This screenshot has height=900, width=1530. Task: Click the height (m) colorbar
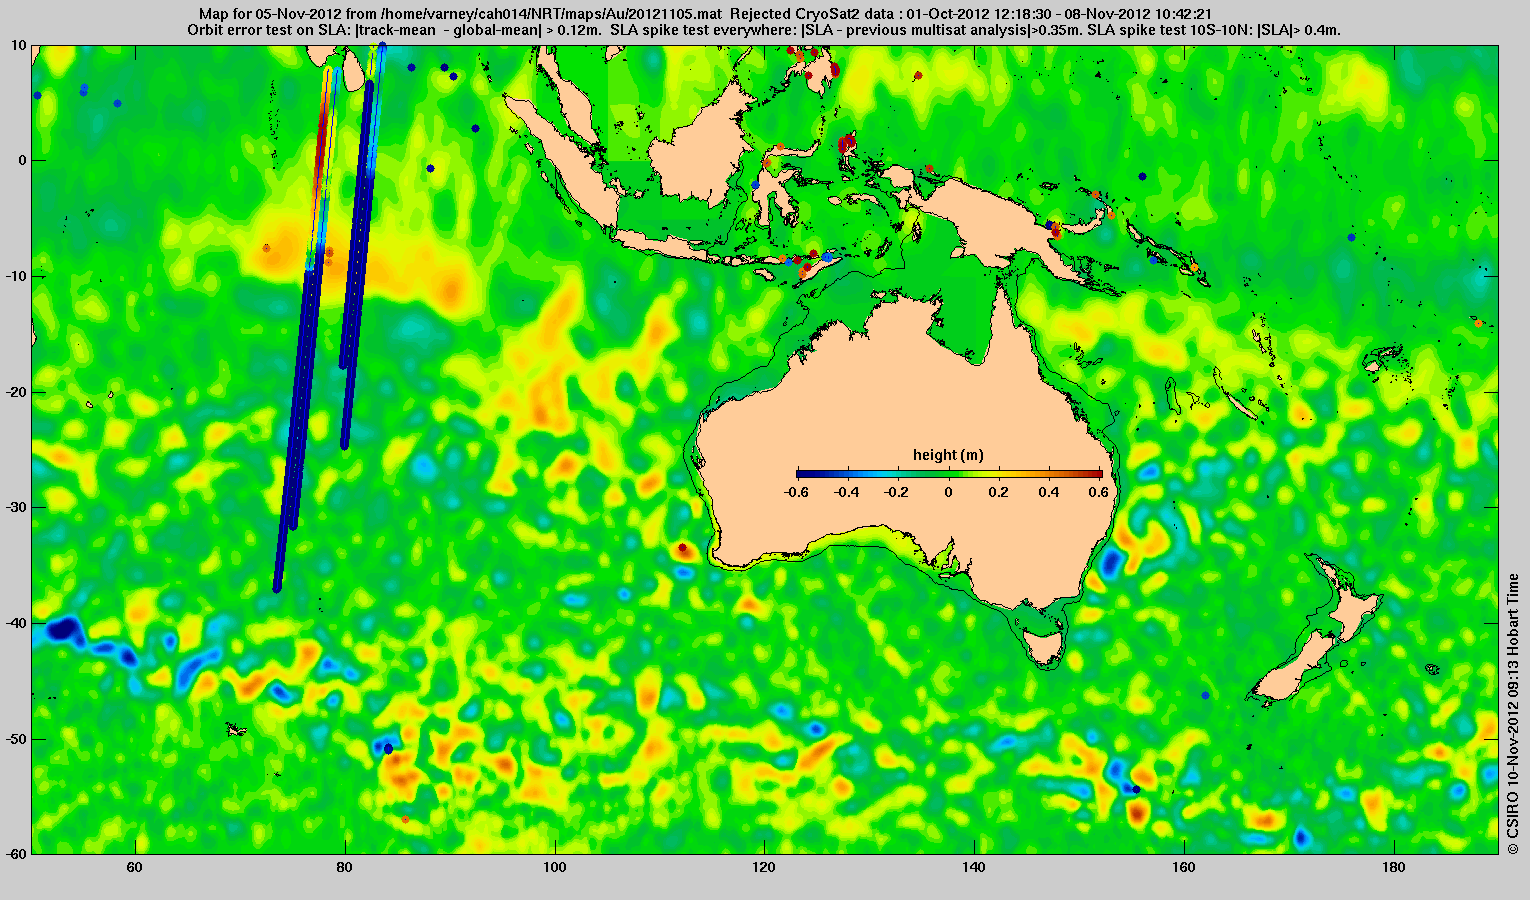pos(949,474)
